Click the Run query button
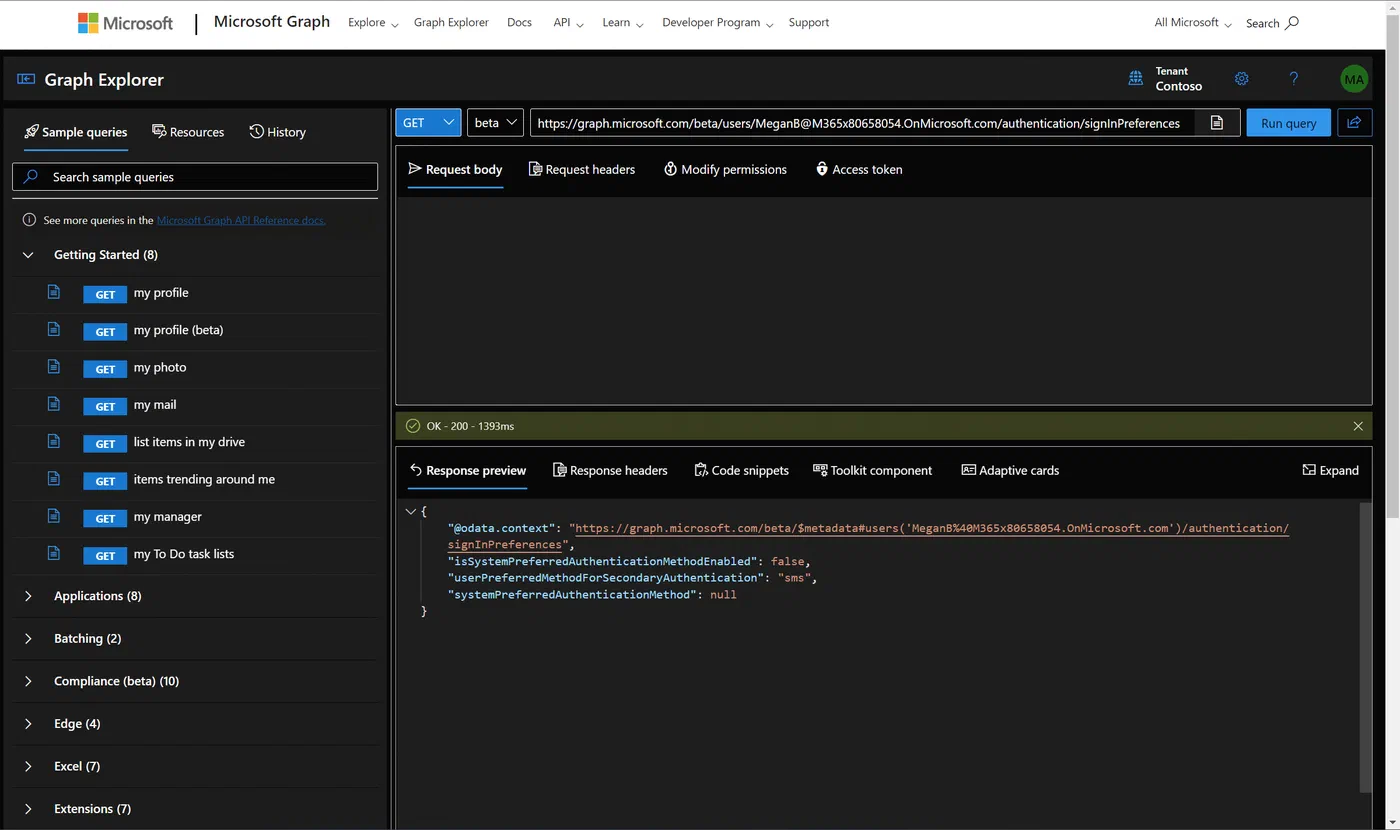This screenshot has height=830, width=1400. point(1288,122)
